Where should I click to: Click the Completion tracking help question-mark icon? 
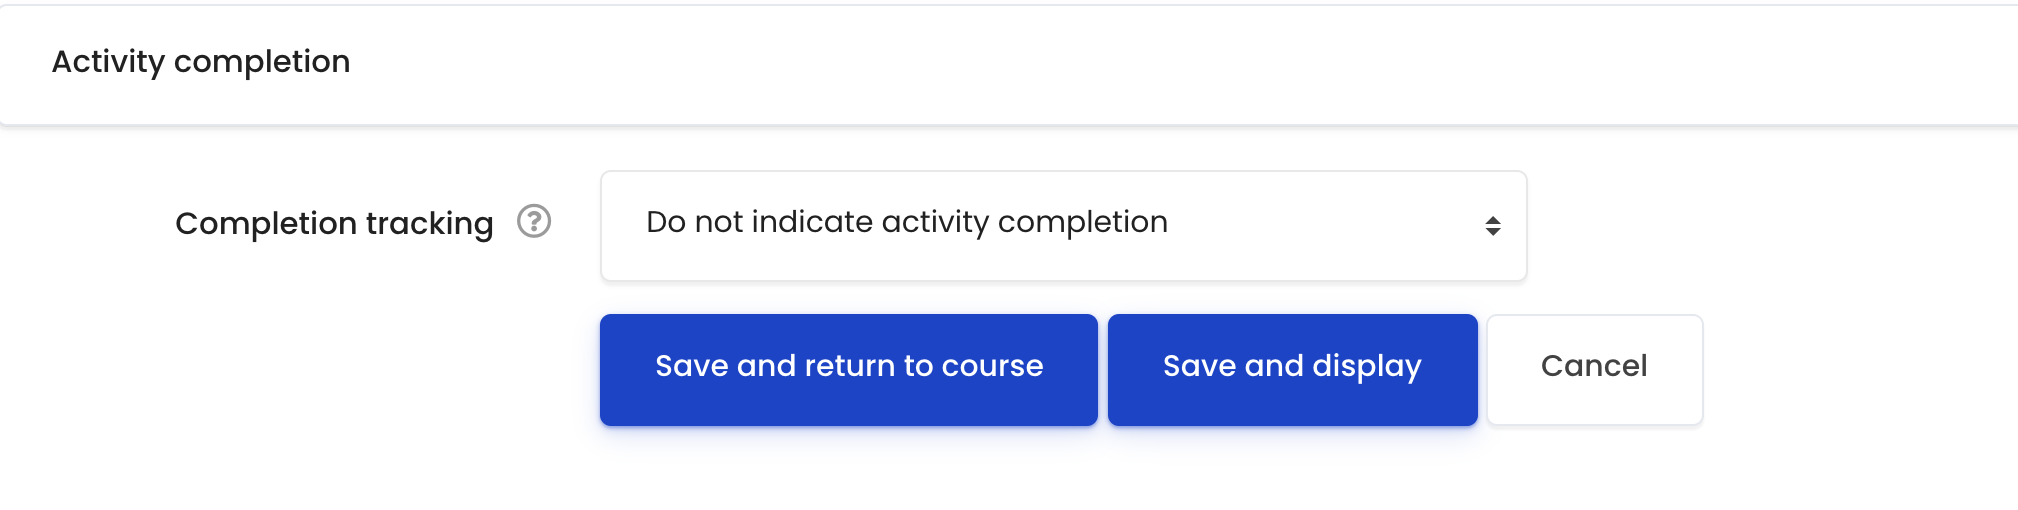click(x=534, y=221)
